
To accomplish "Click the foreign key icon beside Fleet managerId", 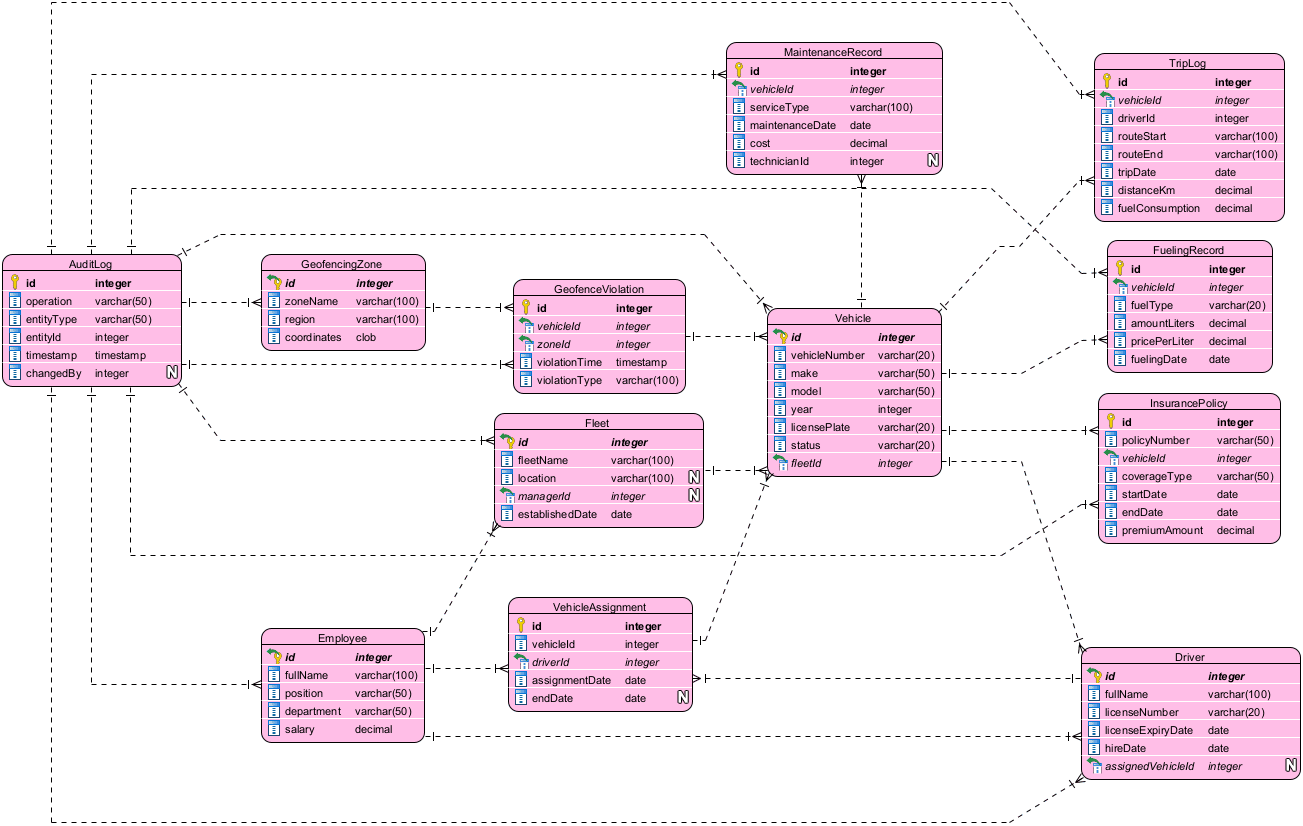I will coord(507,496).
